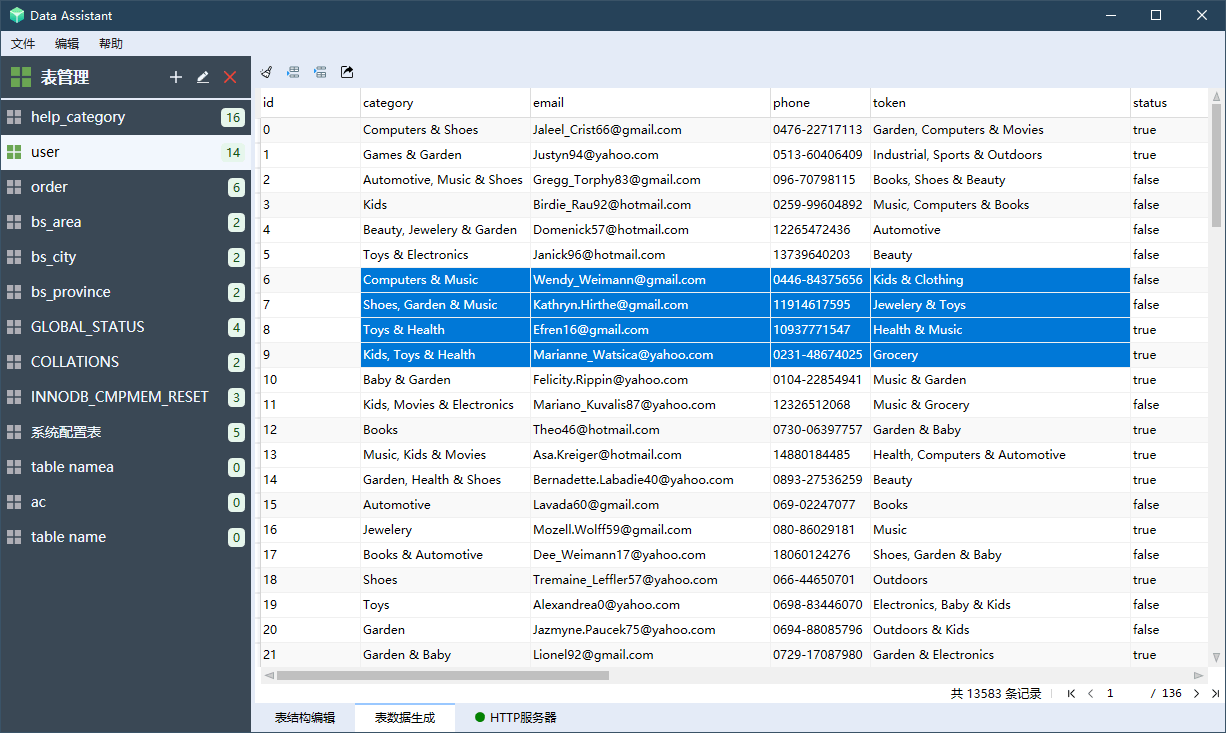Switch to the HTTP服务器 tab
Screen dimensions: 1226x733
click(515, 718)
